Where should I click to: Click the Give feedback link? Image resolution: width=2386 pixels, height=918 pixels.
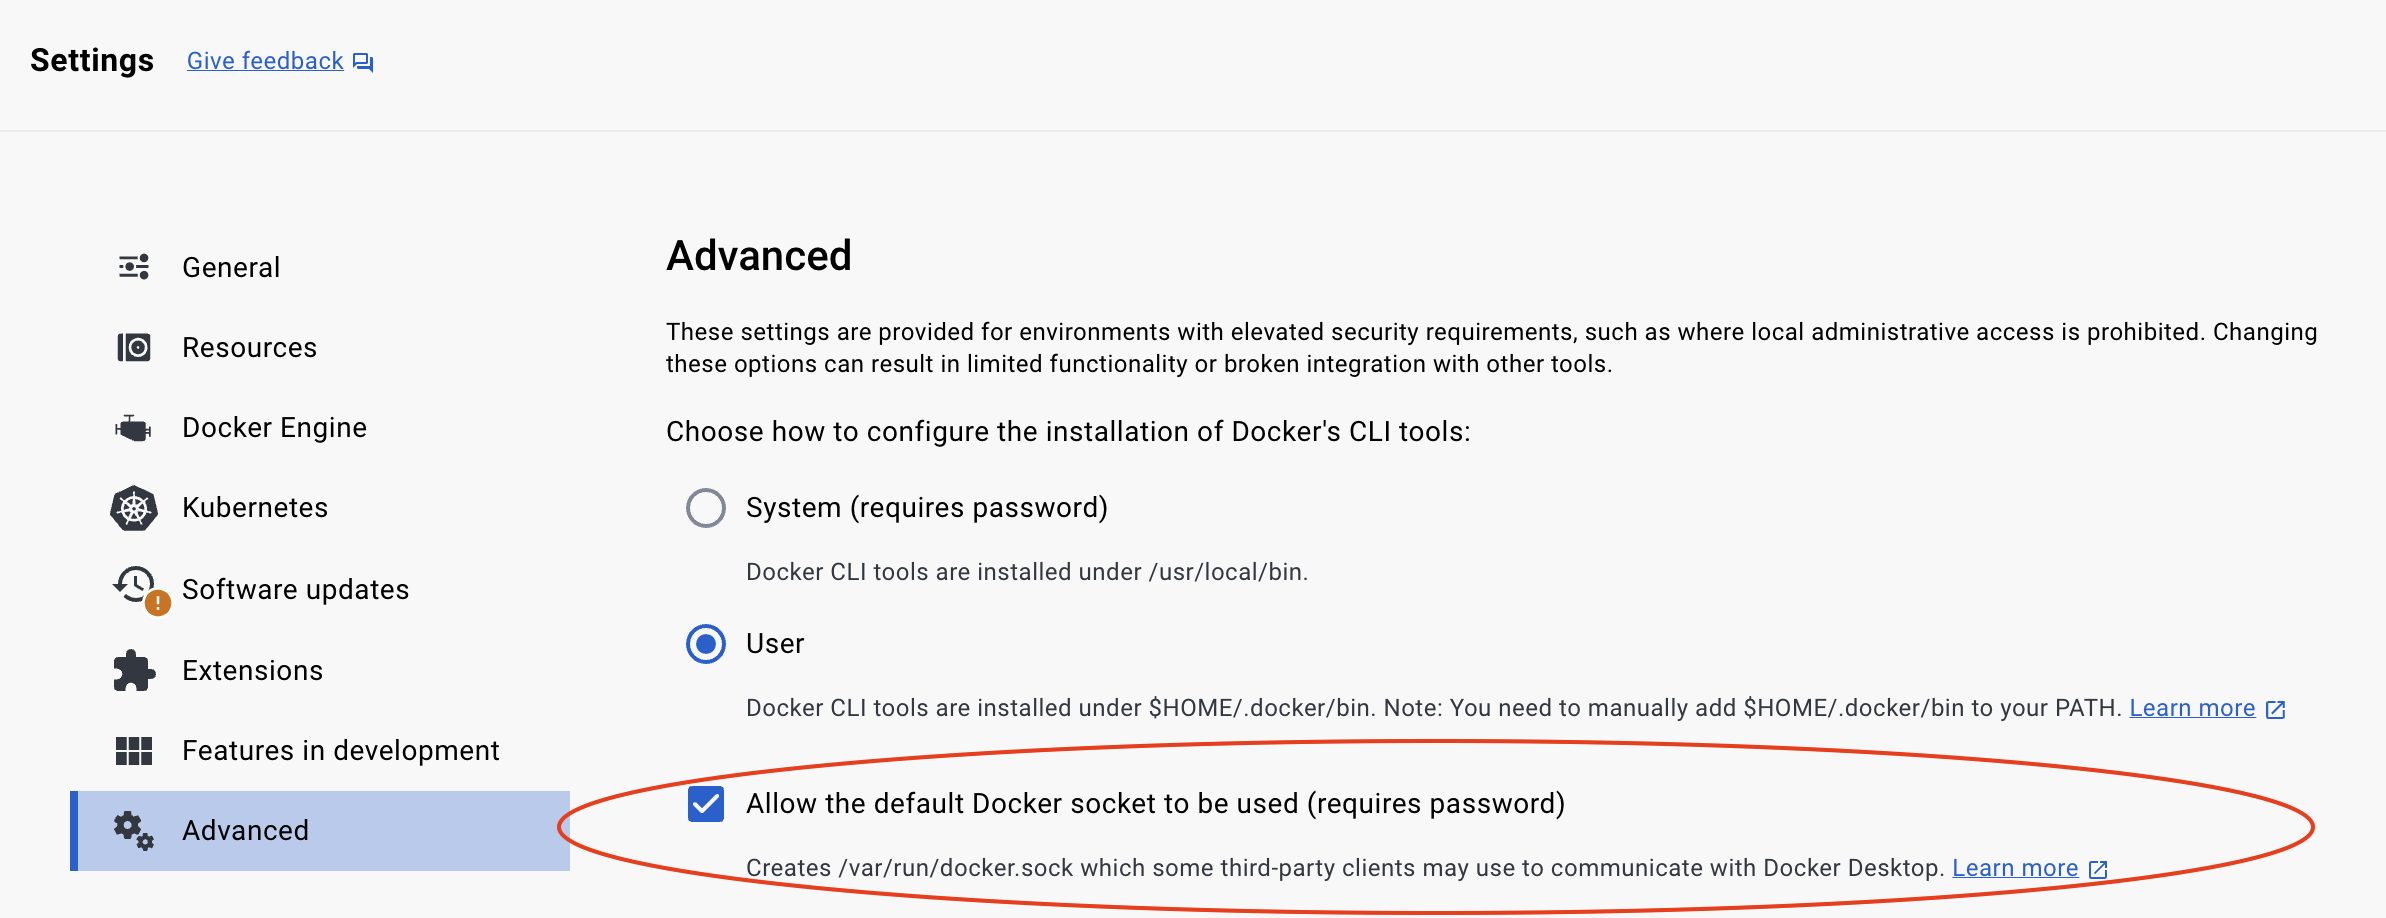point(264,60)
